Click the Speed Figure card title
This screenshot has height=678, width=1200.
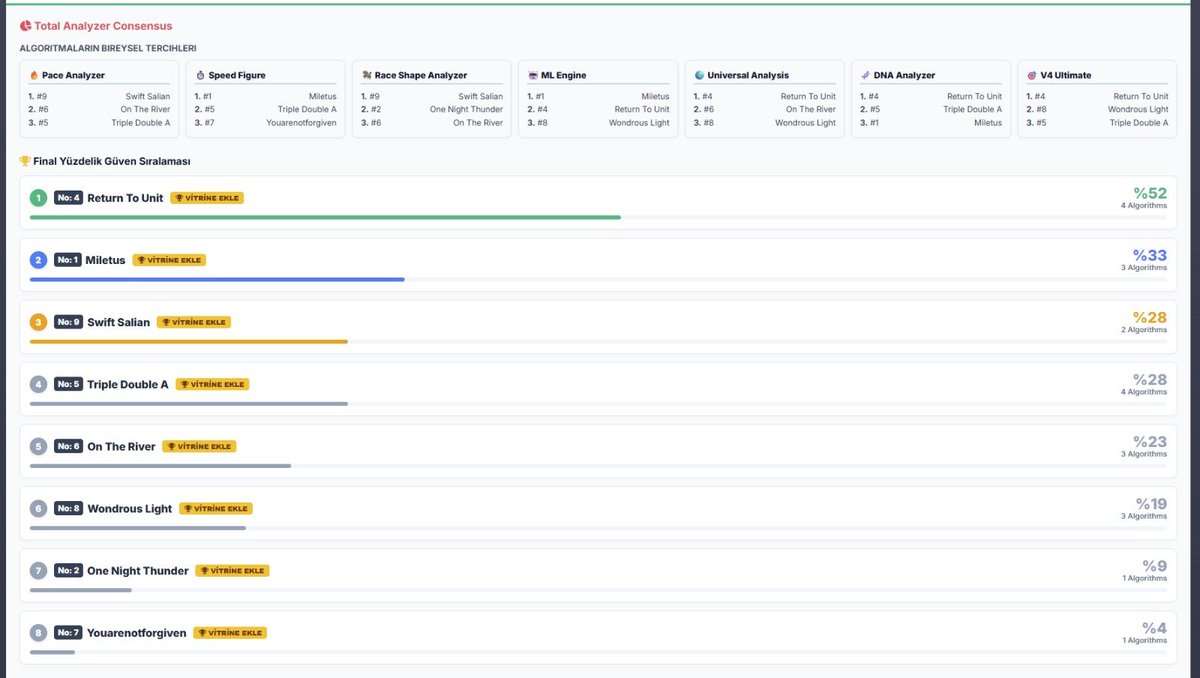237,75
